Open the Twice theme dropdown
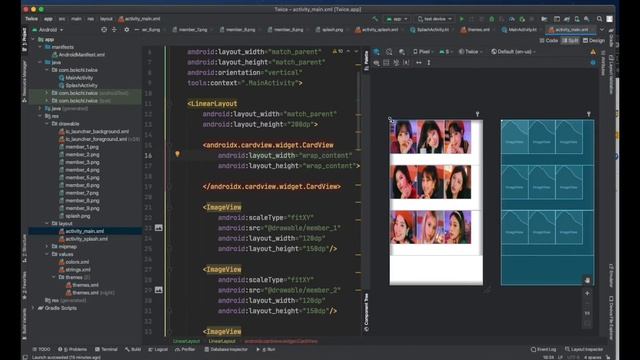This screenshot has height=360, width=640. (x=470, y=52)
